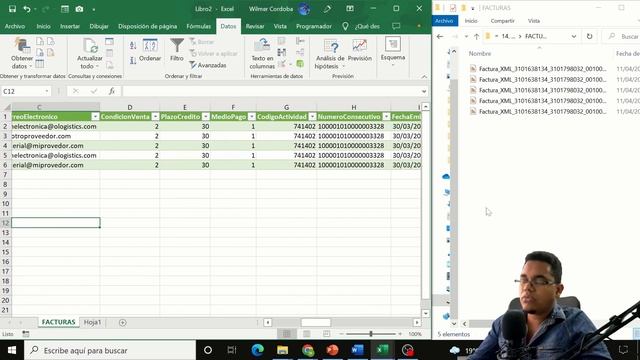The image size is (640, 360).
Task: Open PlazoCredito column filter dropdown
Action: pos(206,117)
